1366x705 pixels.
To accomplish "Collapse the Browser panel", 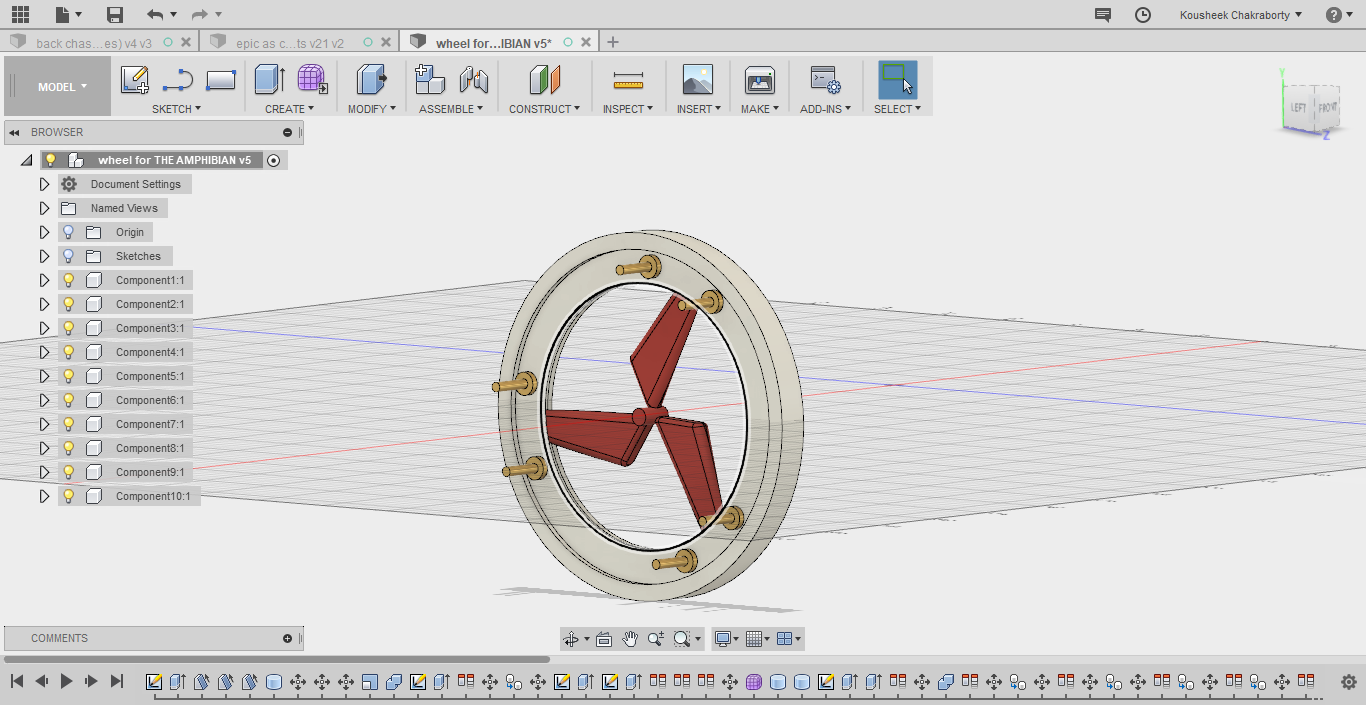I will click(14, 131).
